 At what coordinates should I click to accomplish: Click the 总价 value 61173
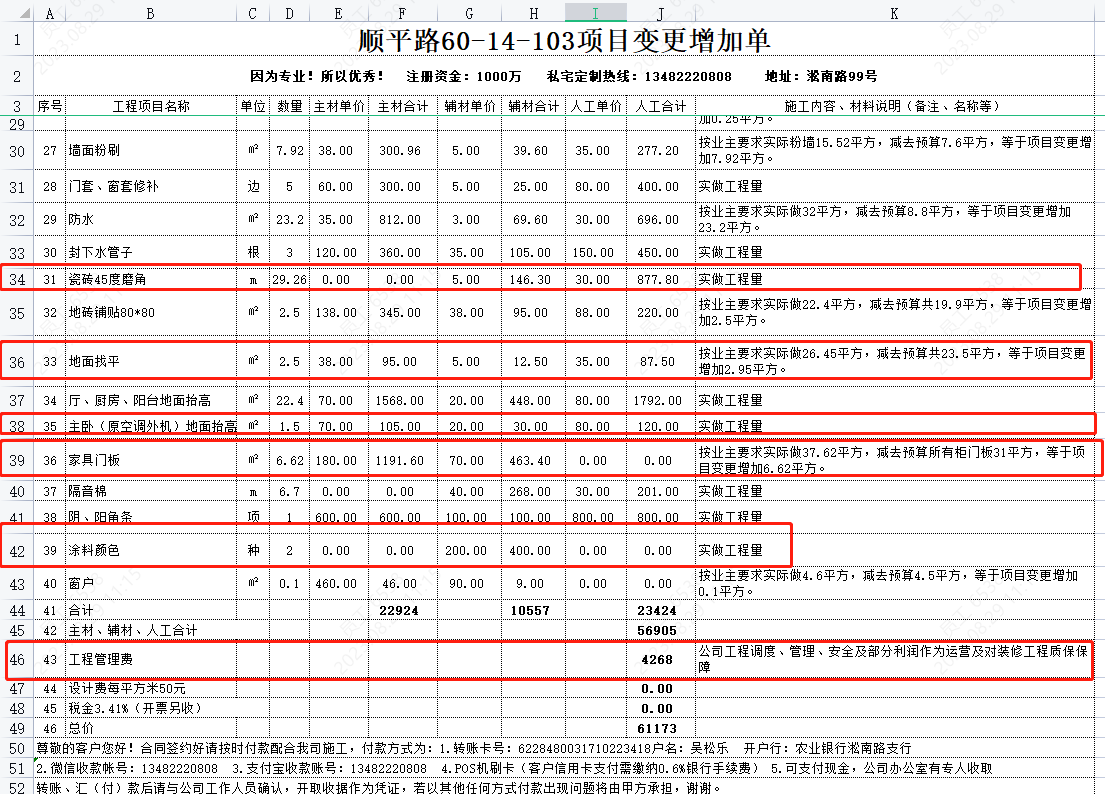[658, 729]
